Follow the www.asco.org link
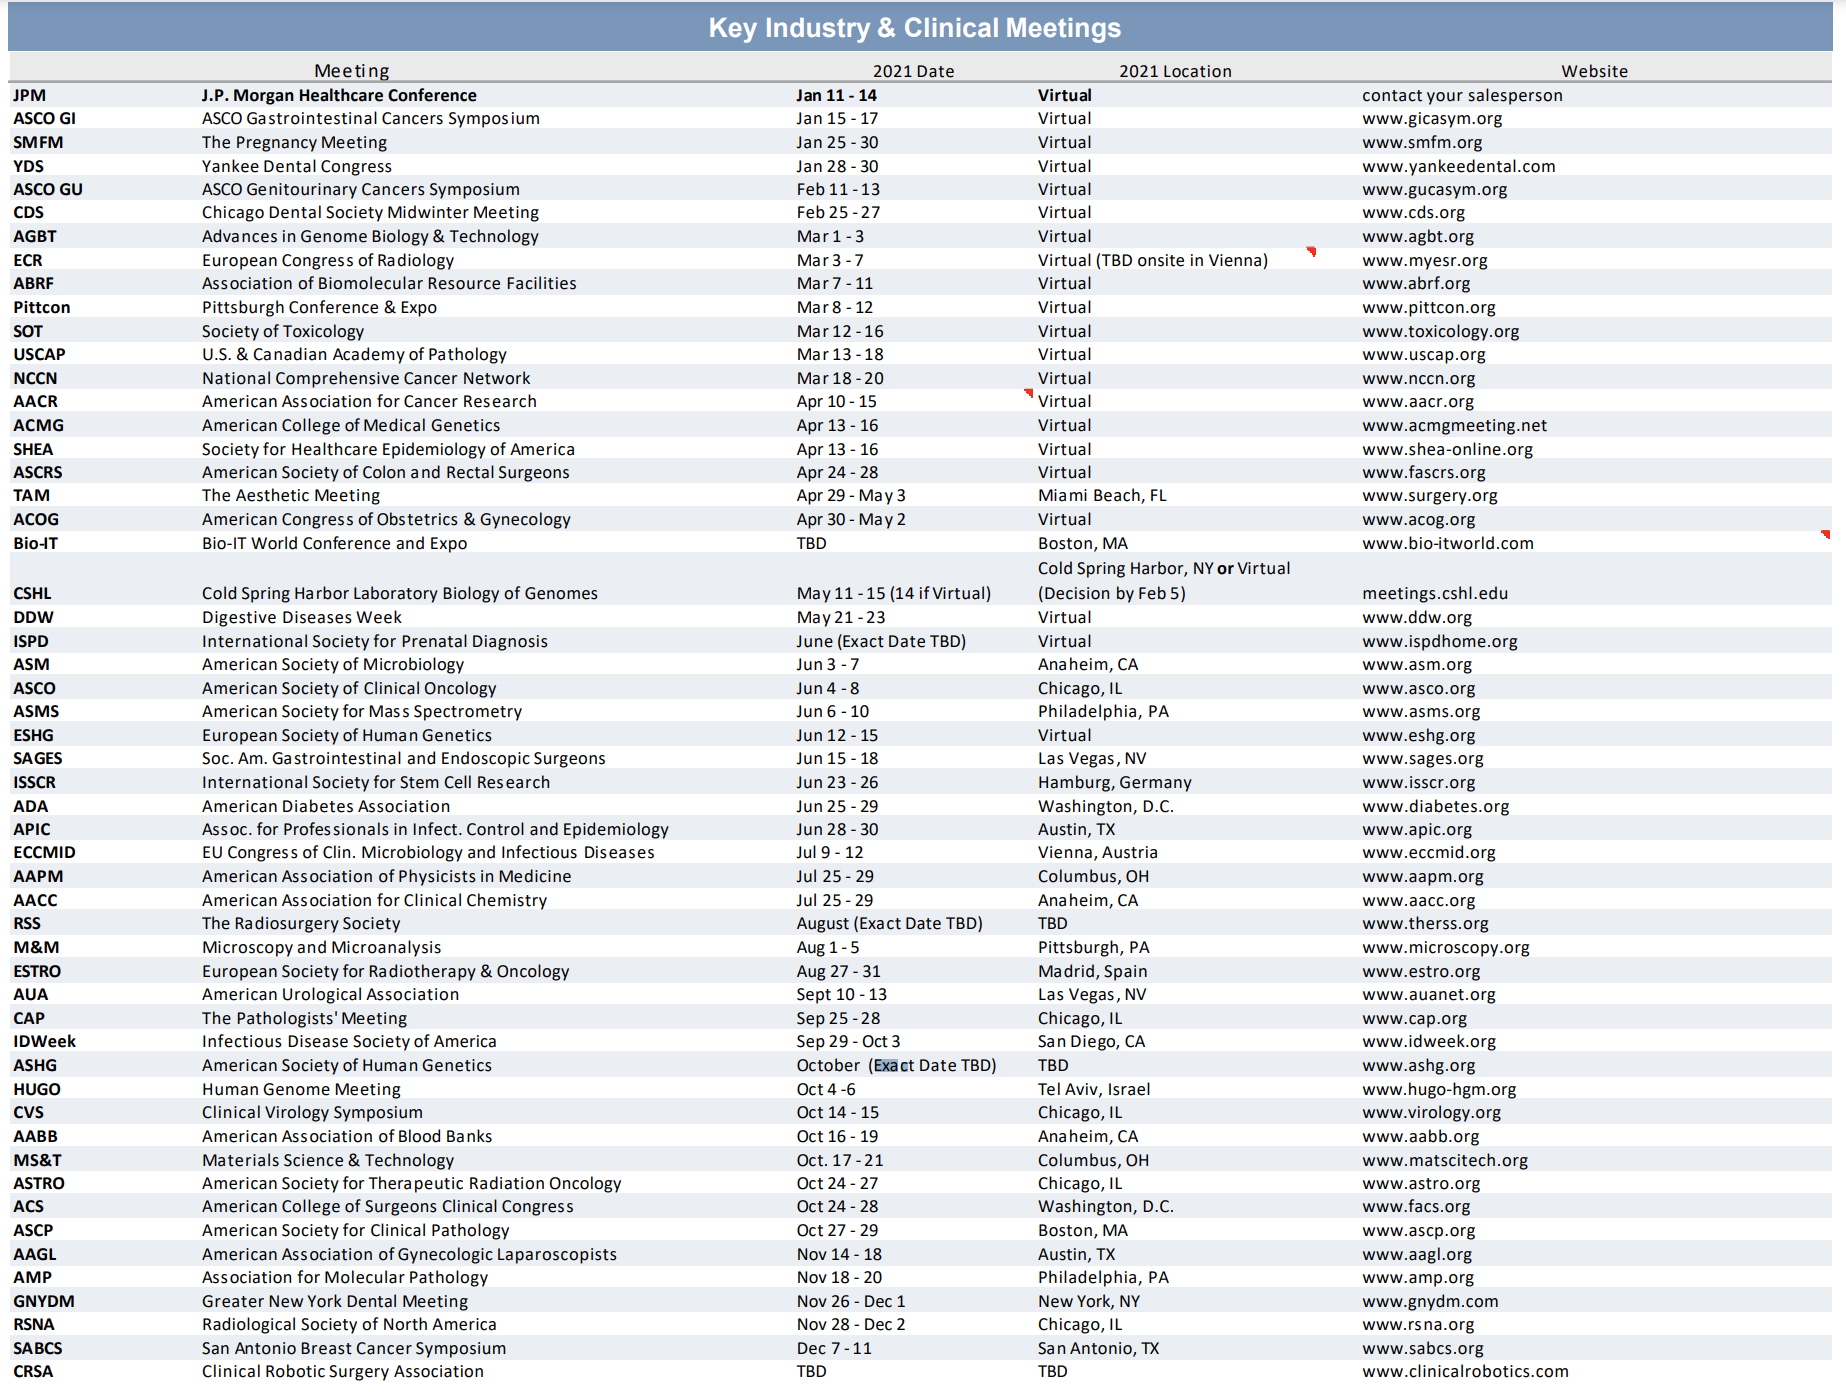Image resolution: width=1846 pixels, height=1392 pixels. point(1418,689)
